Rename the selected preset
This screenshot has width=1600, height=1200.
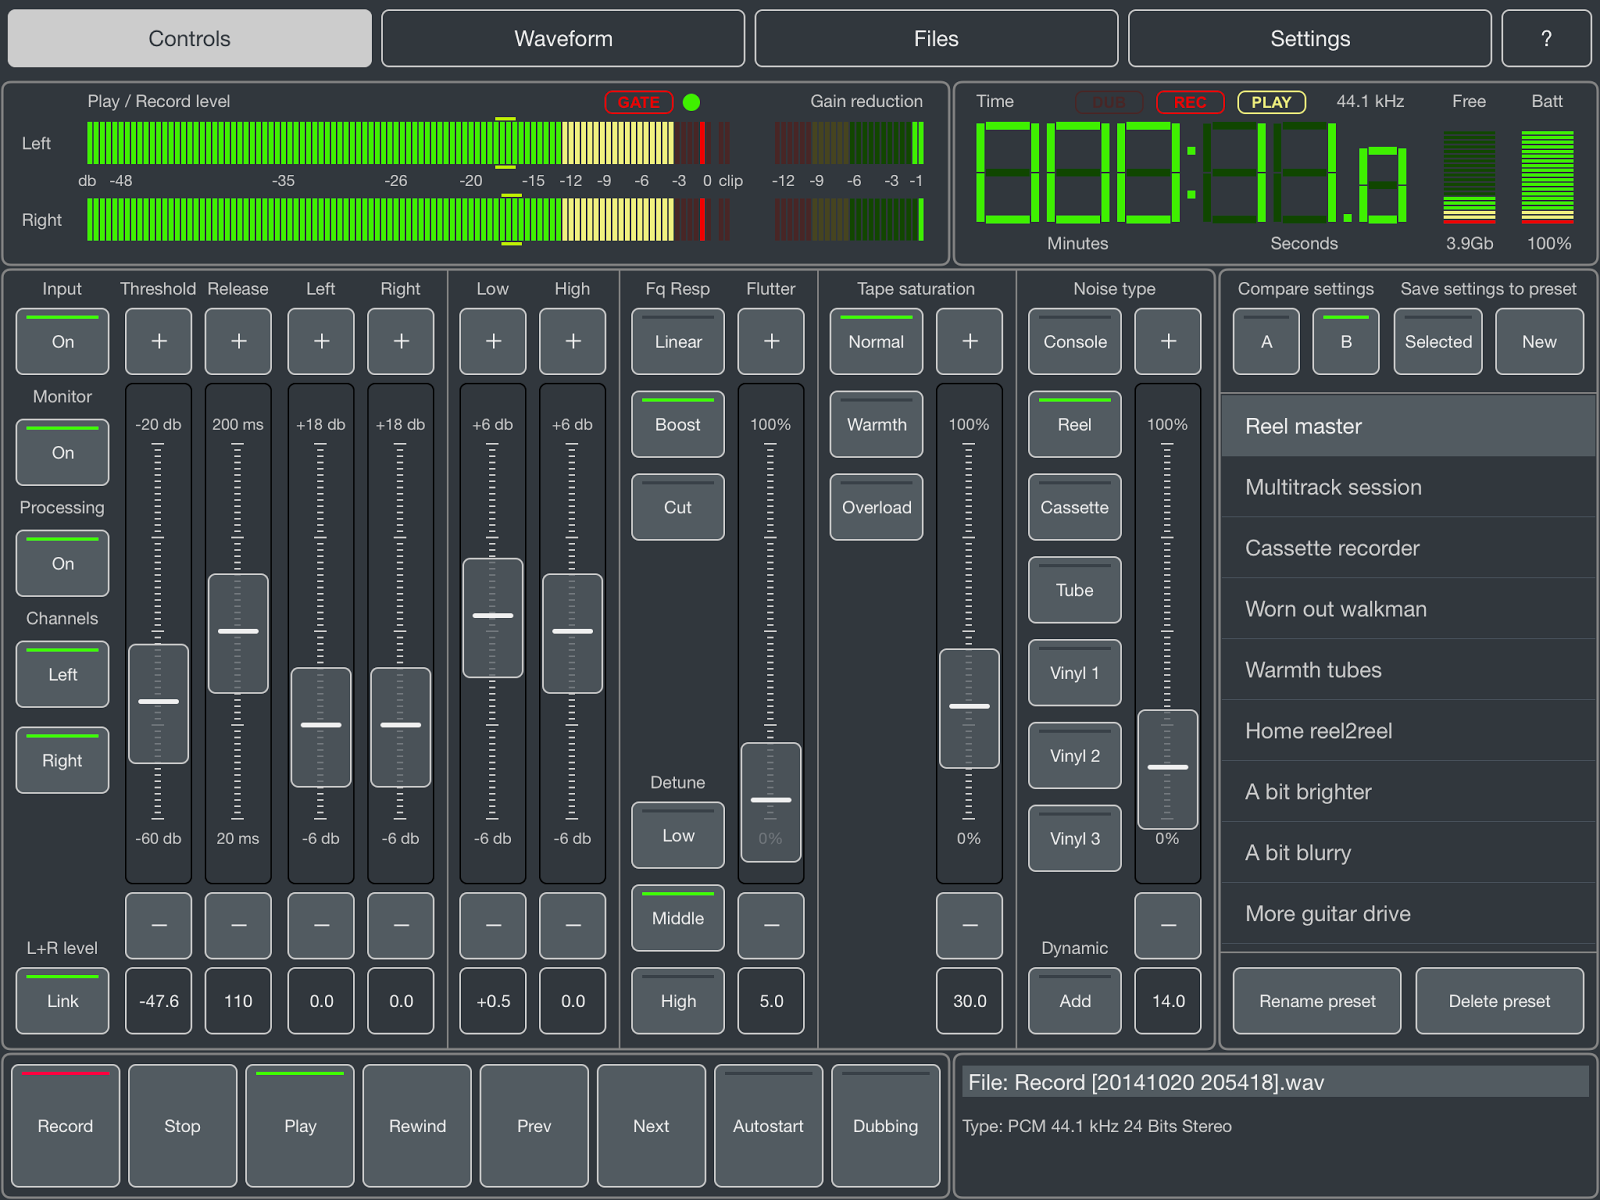pyautogui.click(x=1317, y=1000)
